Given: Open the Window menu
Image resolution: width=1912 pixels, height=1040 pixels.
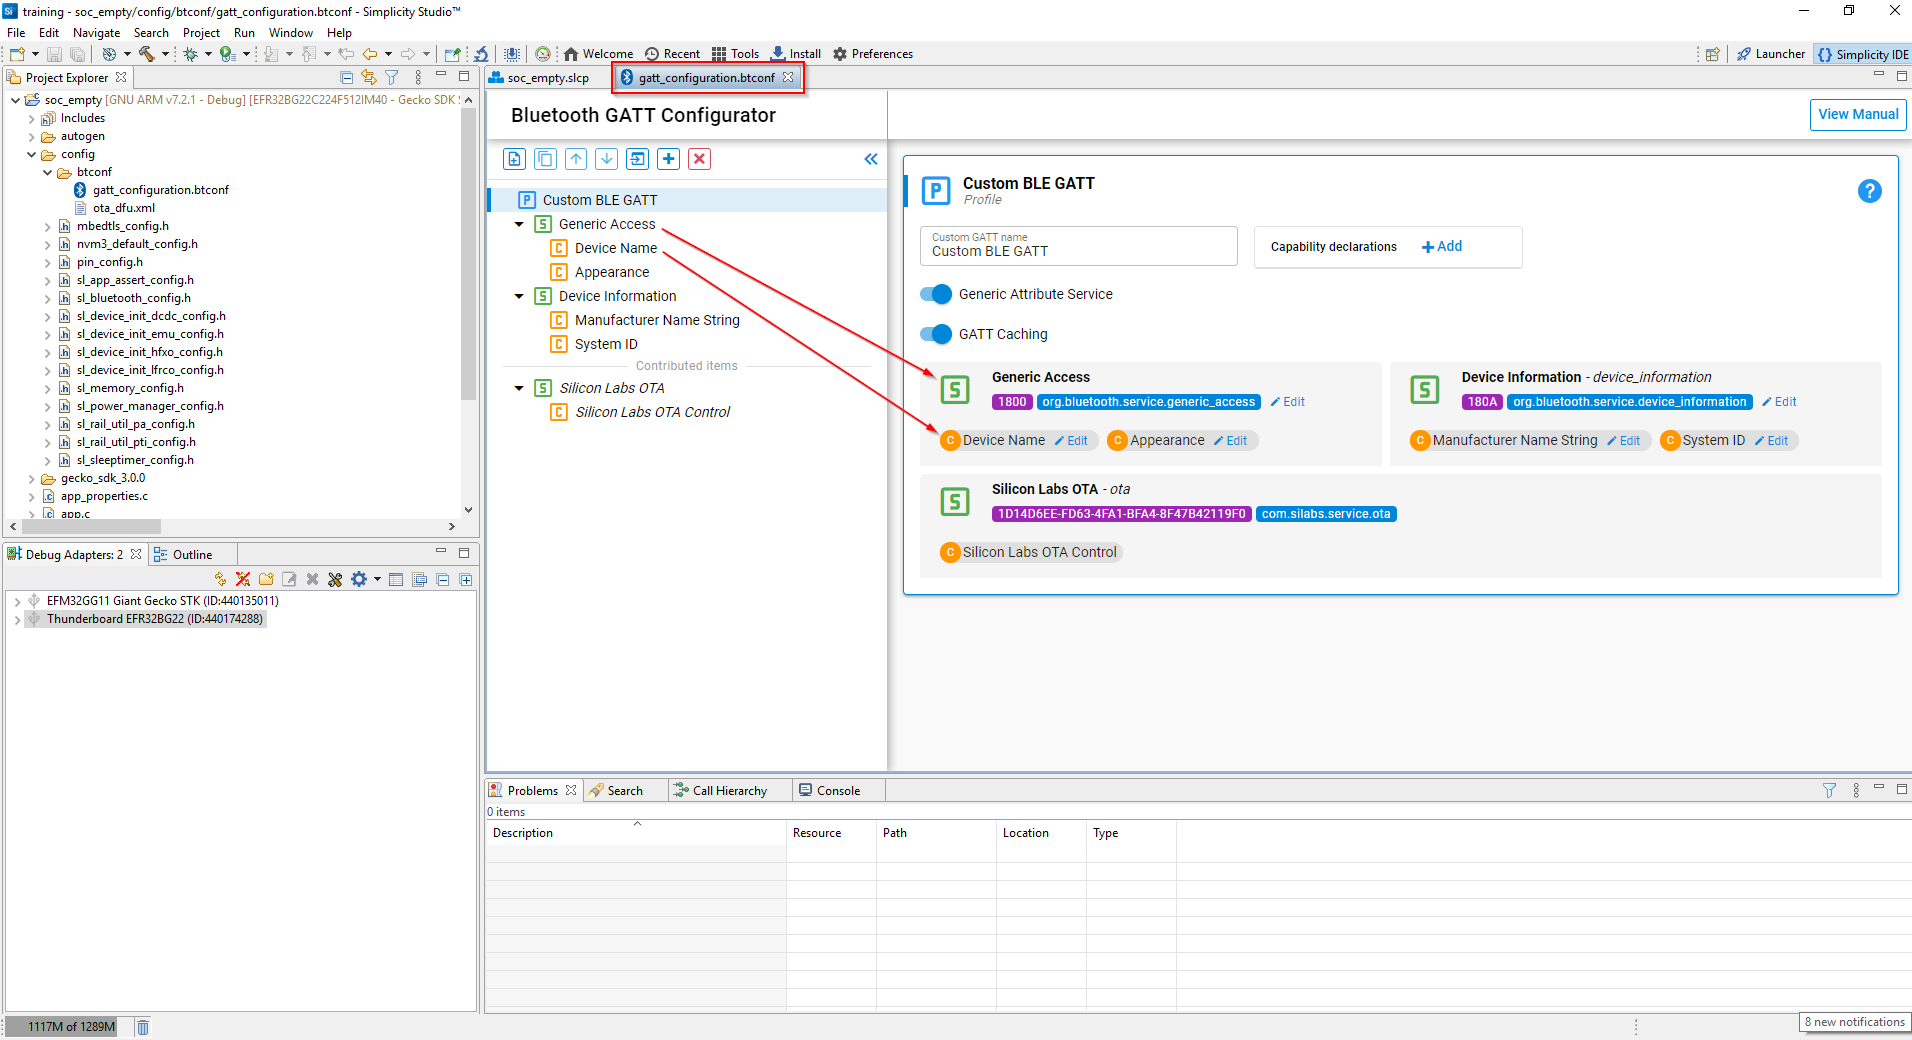Looking at the screenshot, I should point(290,33).
